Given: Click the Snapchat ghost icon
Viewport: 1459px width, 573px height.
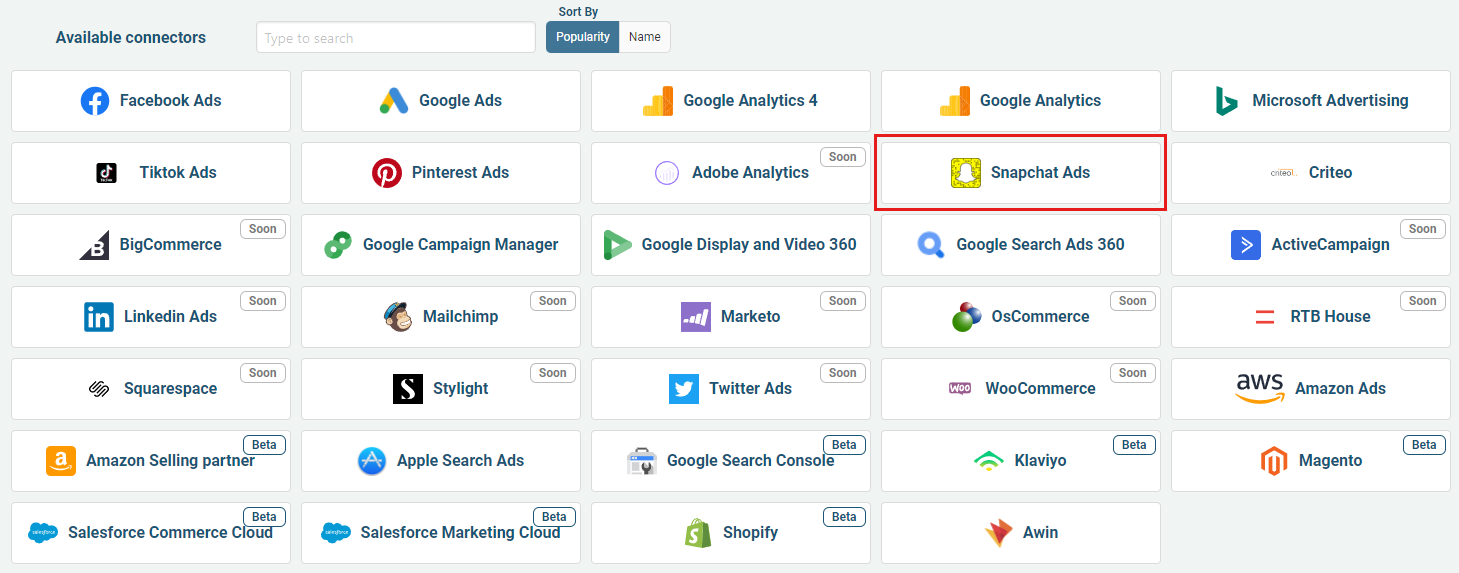Looking at the screenshot, I should click(x=965, y=173).
